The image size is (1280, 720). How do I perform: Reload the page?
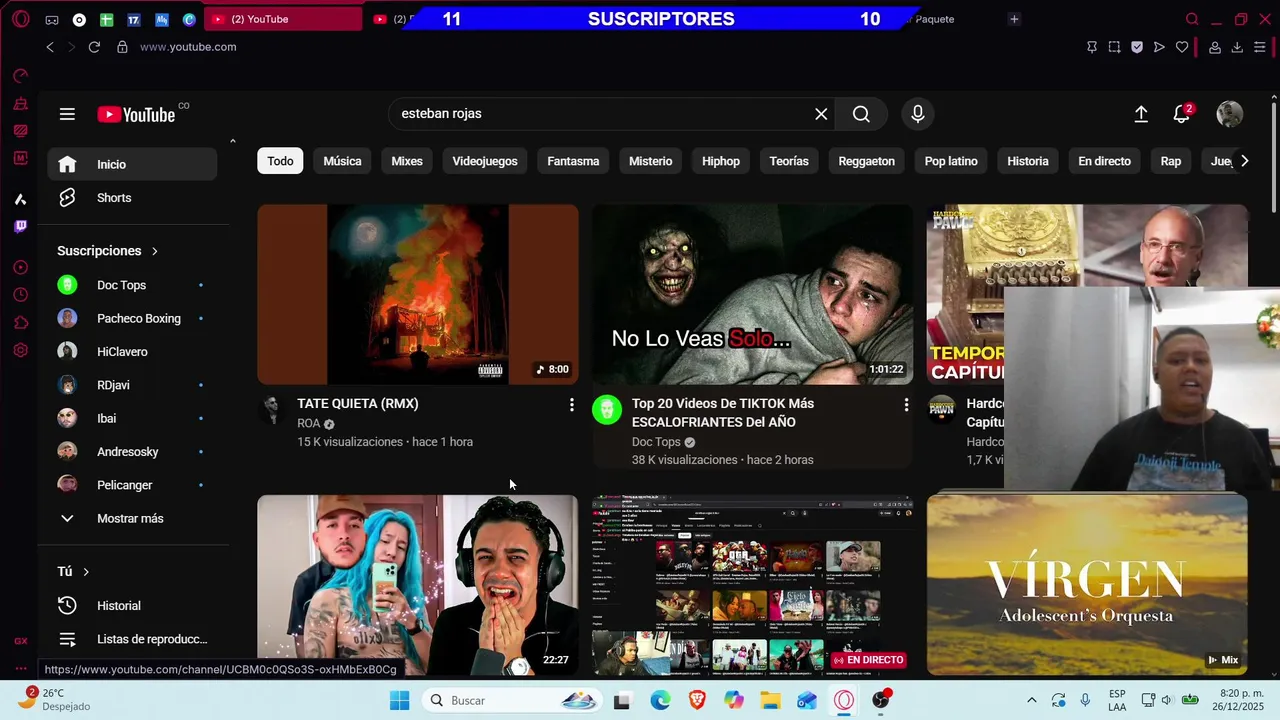[94, 47]
